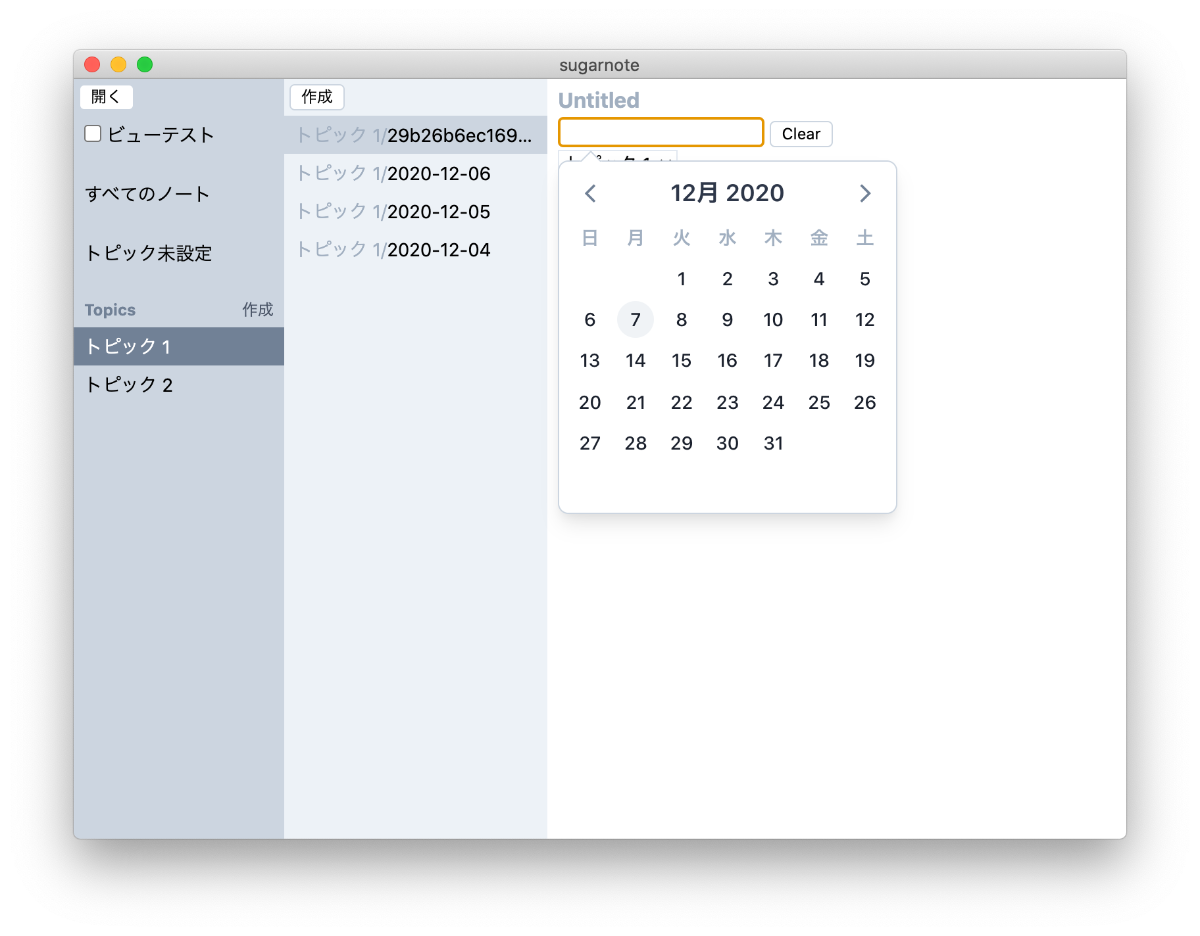Image resolution: width=1200 pixels, height=936 pixels.
Task: Pick day 1 in the calendar
Action: coord(682,279)
